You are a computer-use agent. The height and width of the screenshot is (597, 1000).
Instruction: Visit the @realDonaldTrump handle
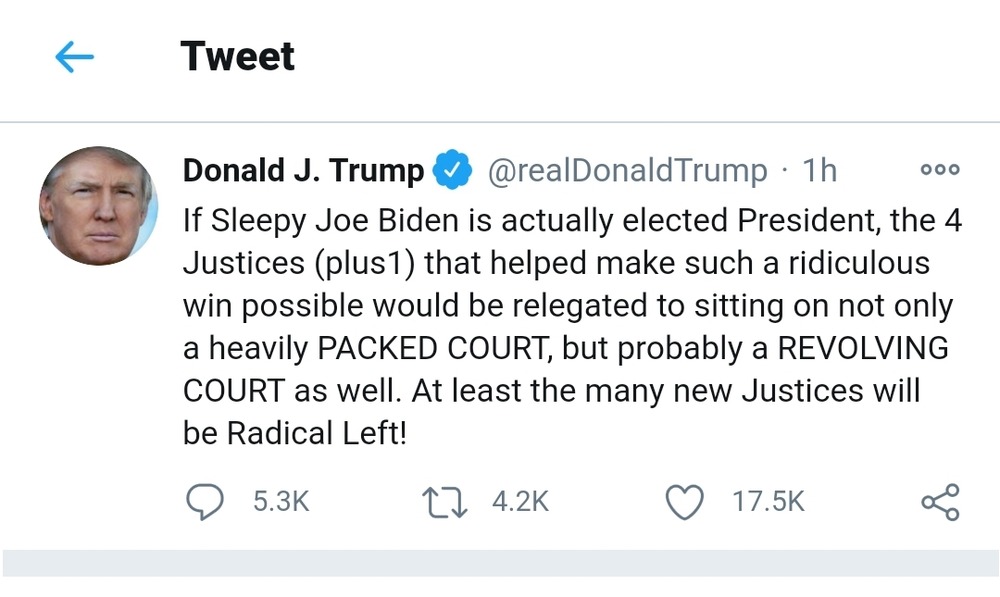(x=627, y=170)
